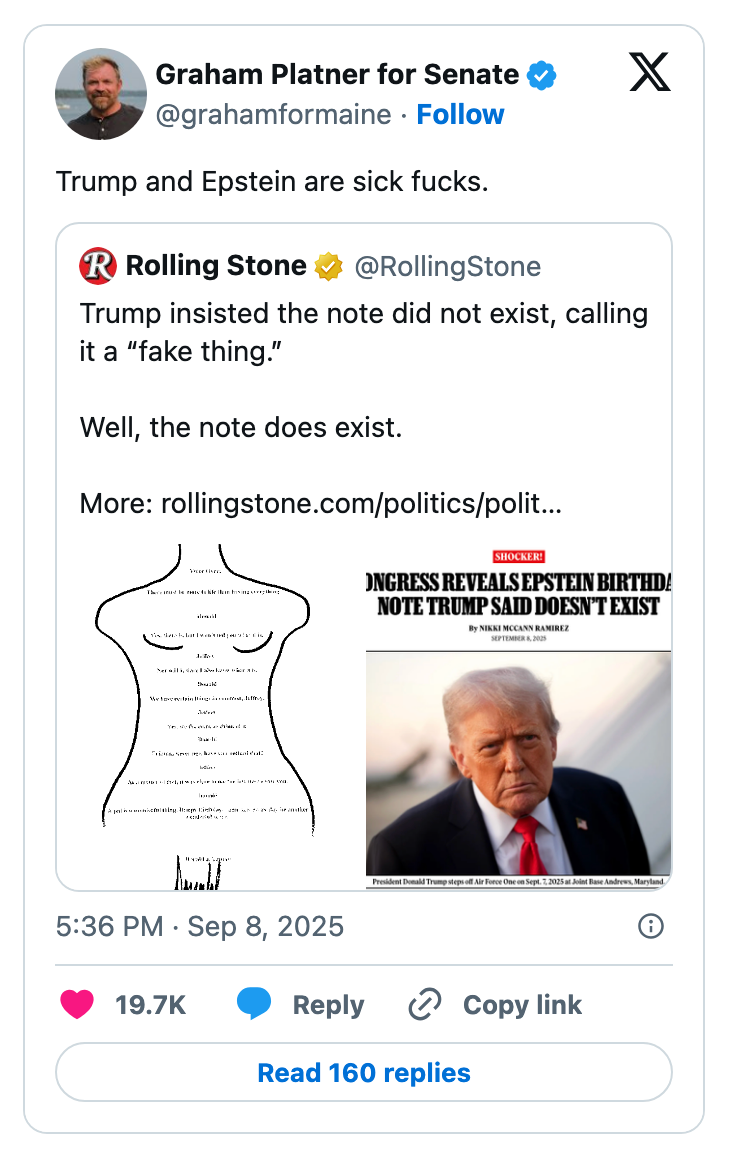The height and width of the screenshot is (1154, 730).
Task: Click the X logo in the top corner
Action: point(649,72)
